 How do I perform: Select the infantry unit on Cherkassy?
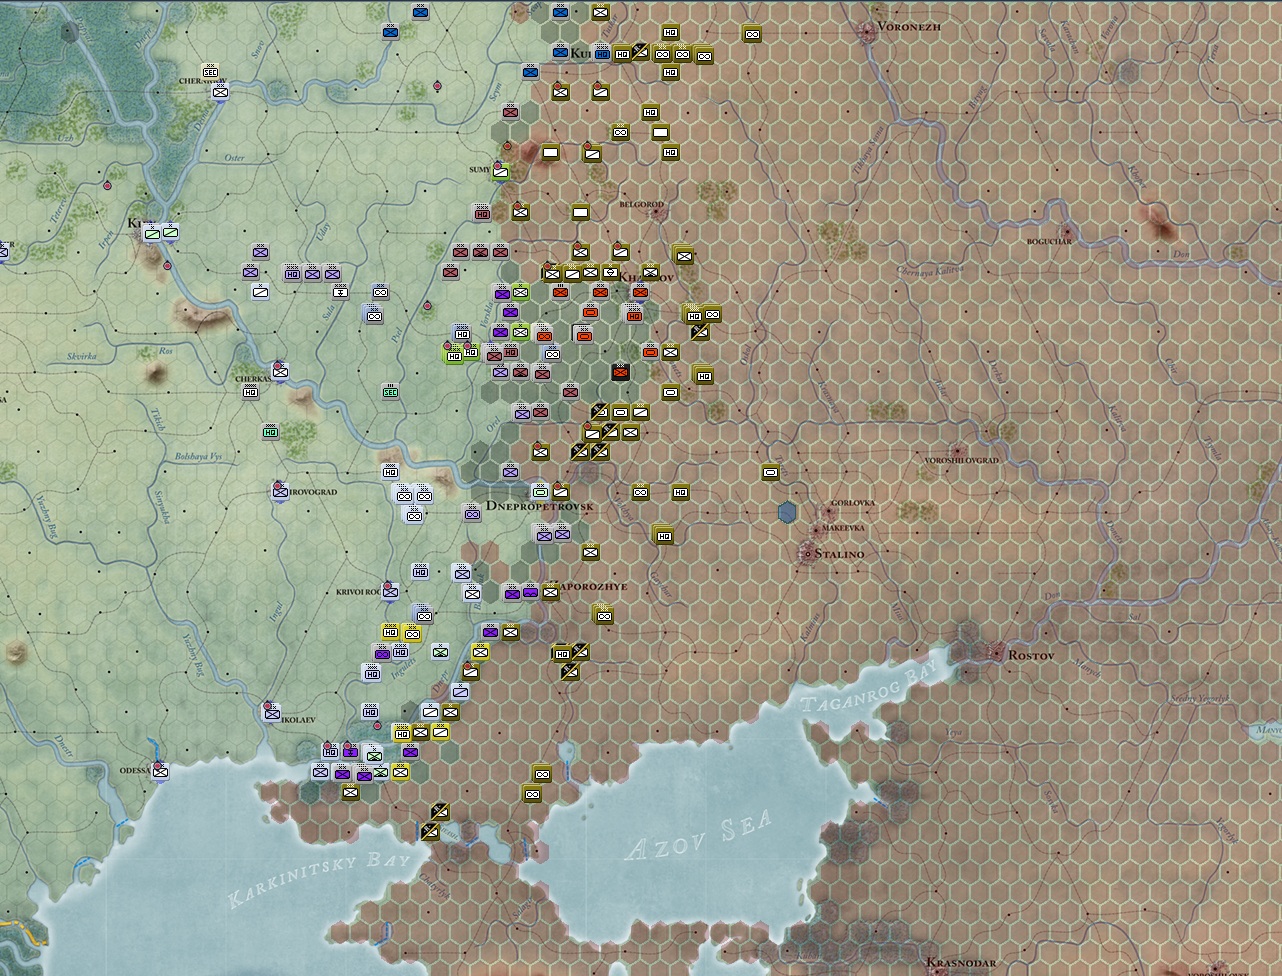(281, 372)
